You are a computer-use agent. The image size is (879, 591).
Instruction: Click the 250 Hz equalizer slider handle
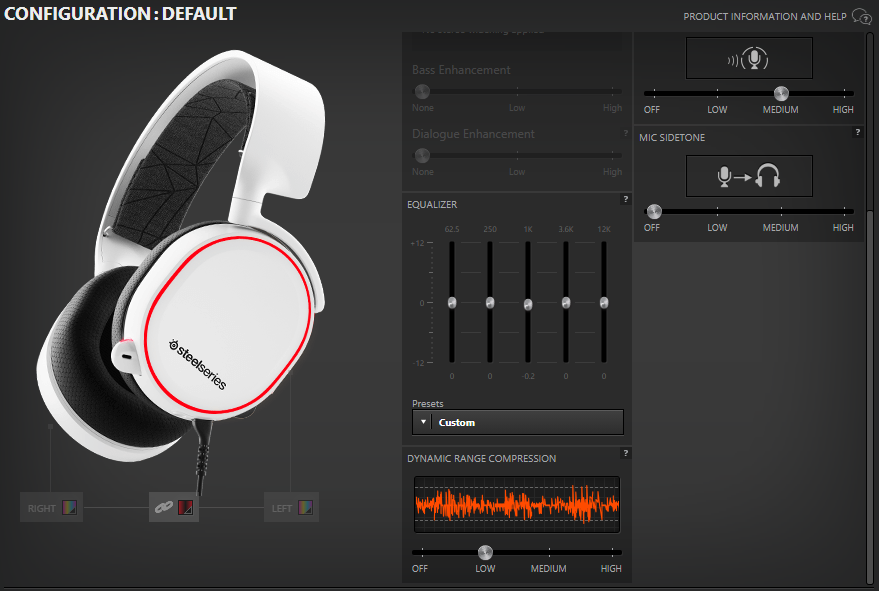pos(490,303)
